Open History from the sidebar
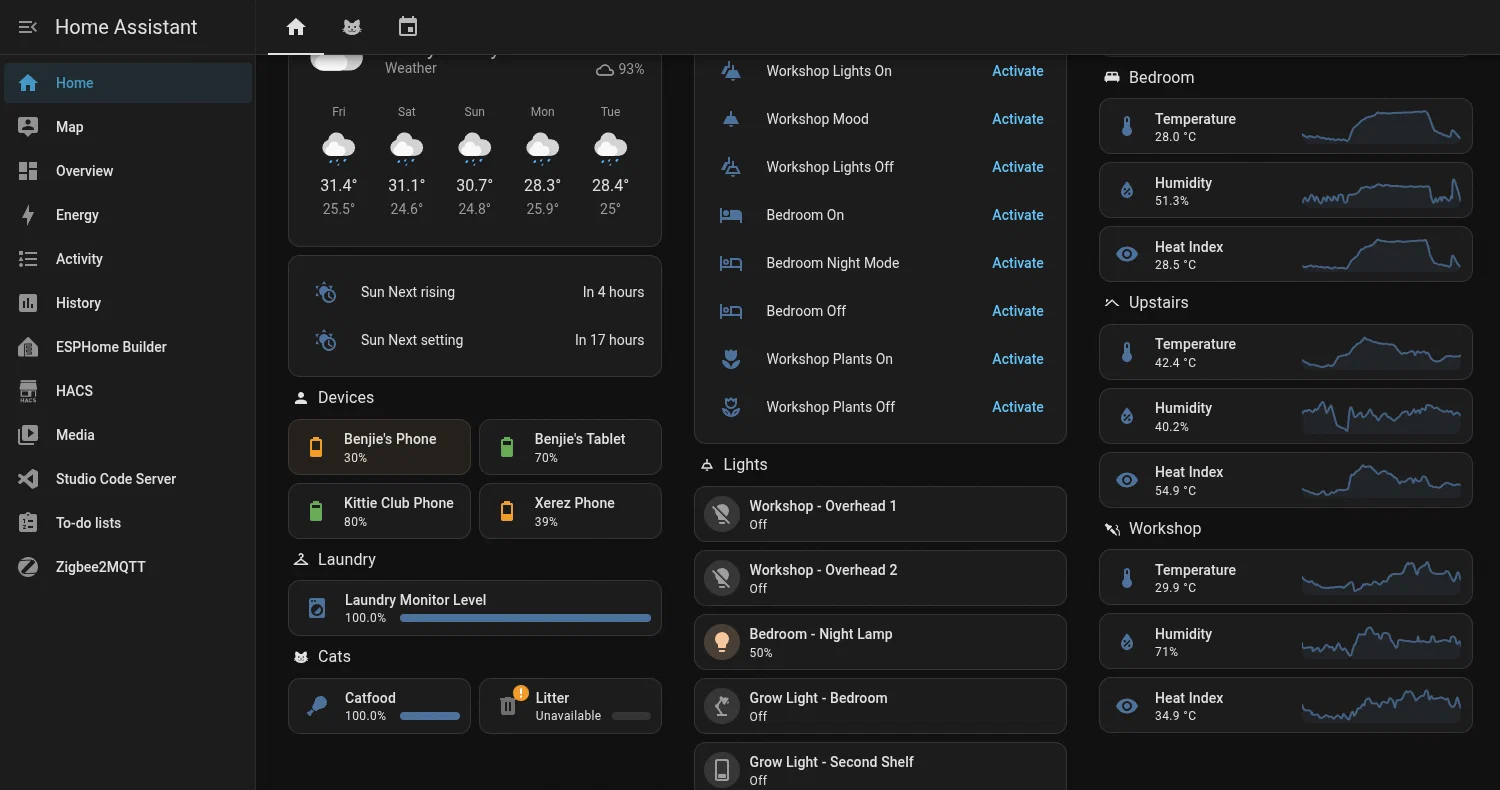The height and width of the screenshot is (790, 1500). (x=128, y=303)
